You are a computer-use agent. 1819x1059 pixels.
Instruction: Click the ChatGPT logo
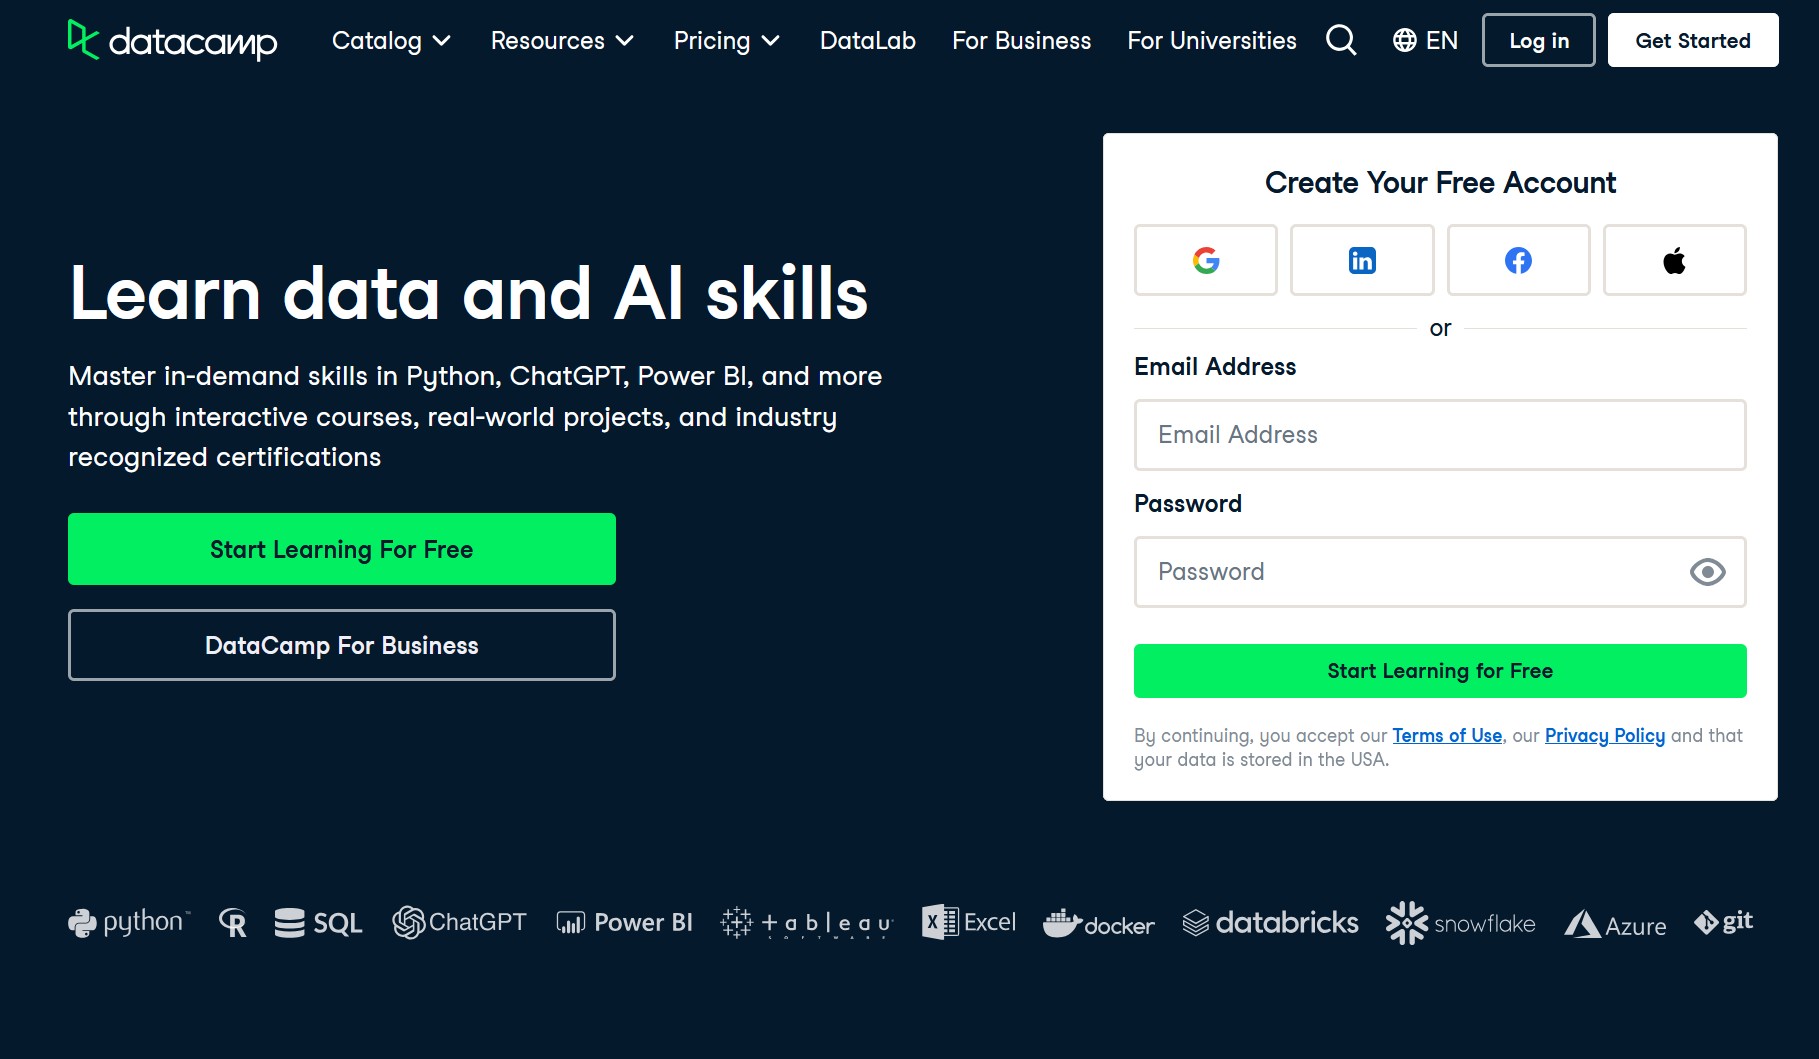(459, 922)
